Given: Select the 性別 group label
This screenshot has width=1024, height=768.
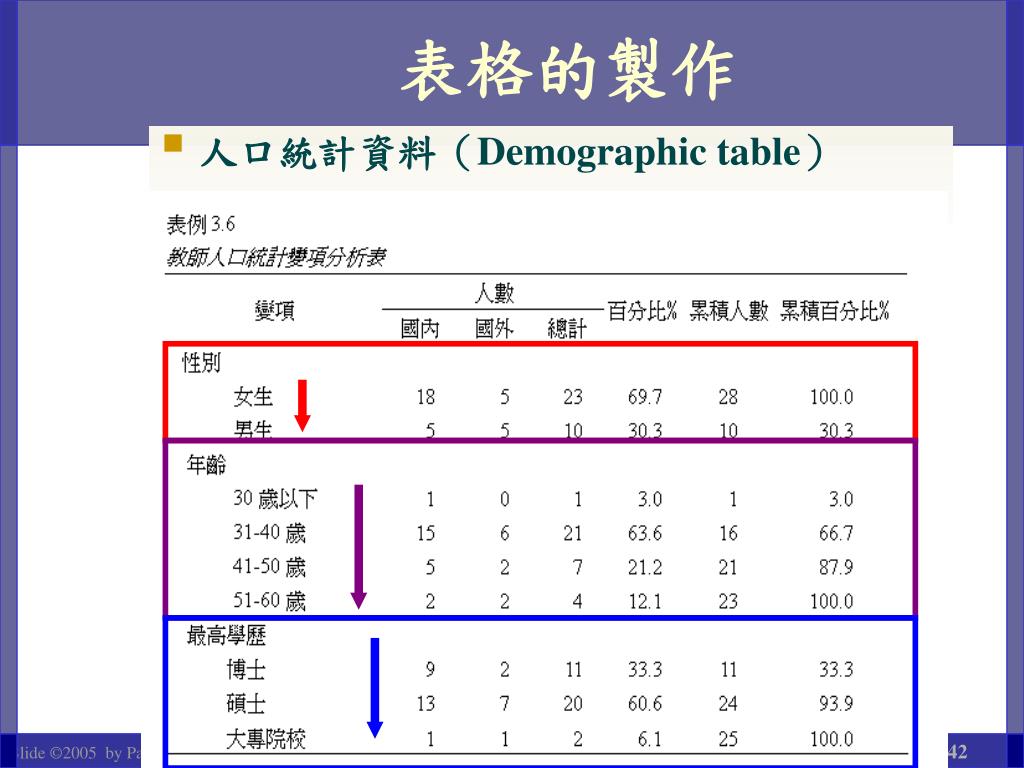Looking at the screenshot, I should point(201,362).
